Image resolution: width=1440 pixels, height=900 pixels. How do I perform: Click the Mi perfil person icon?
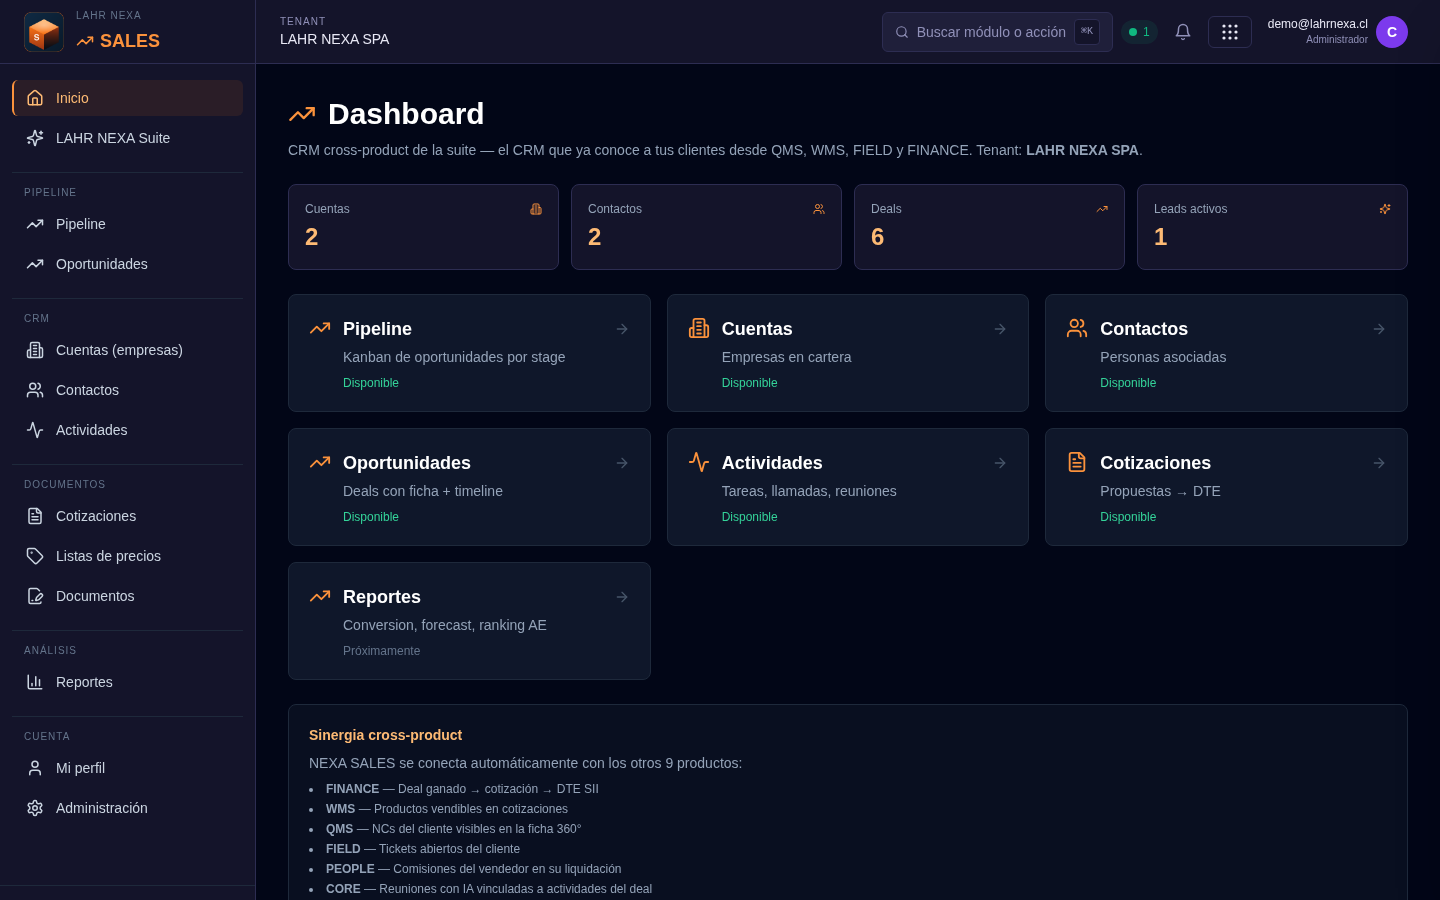pyautogui.click(x=35, y=768)
